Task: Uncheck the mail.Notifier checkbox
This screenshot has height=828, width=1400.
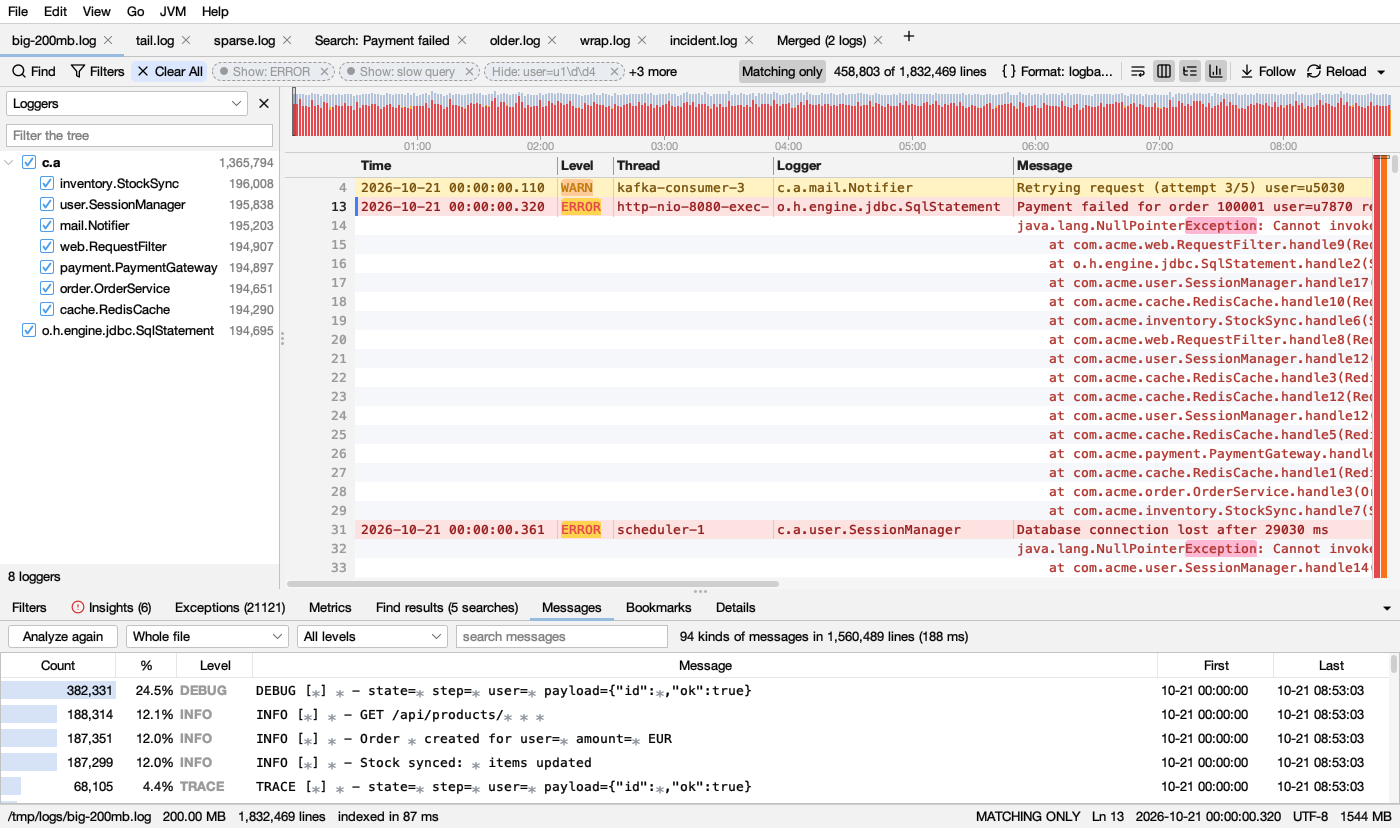Action: (47, 225)
